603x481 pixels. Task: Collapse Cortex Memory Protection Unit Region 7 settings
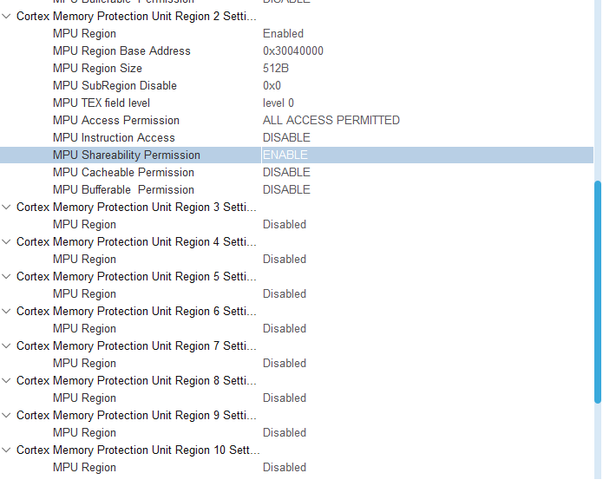(7, 346)
